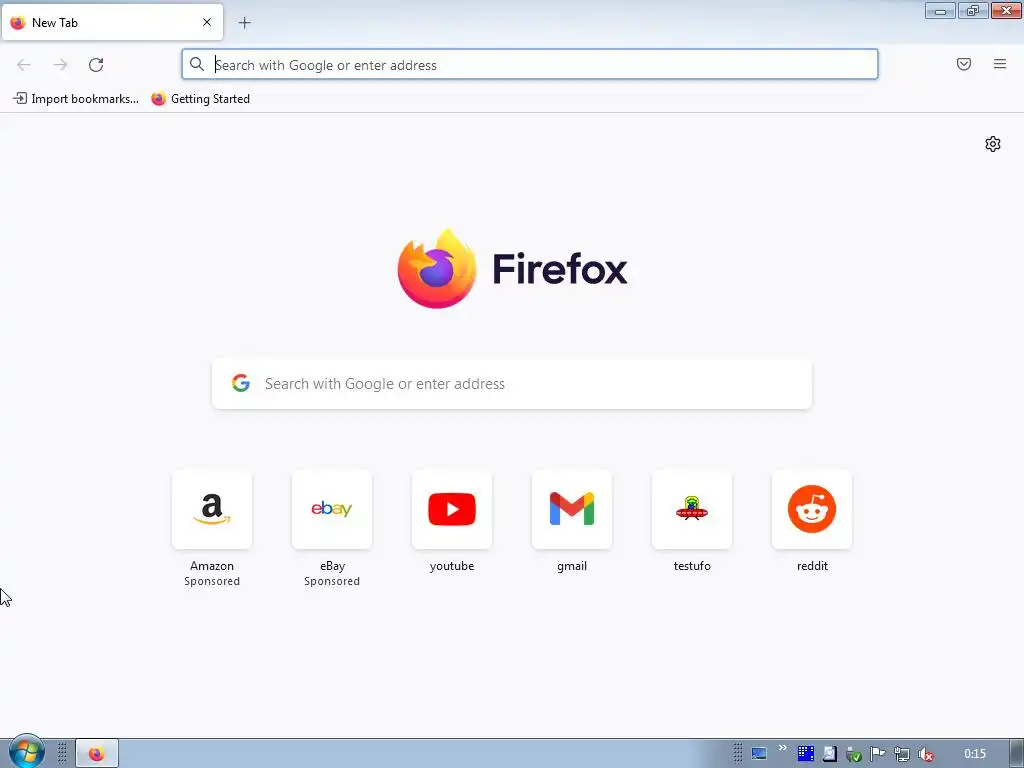Viewport: 1024px width, 768px height.
Task: Click the blue grid tray icon
Action: (x=806, y=754)
